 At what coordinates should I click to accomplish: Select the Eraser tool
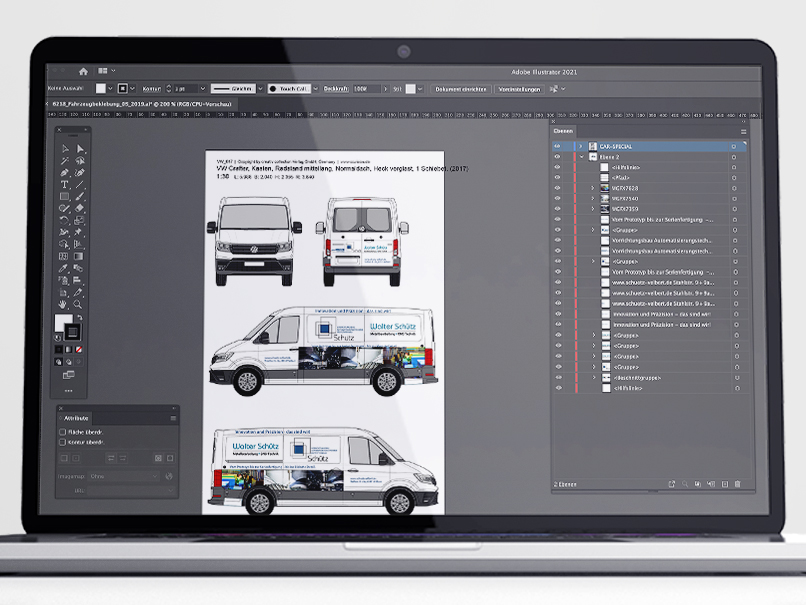pyautogui.click(x=80, y=208)
